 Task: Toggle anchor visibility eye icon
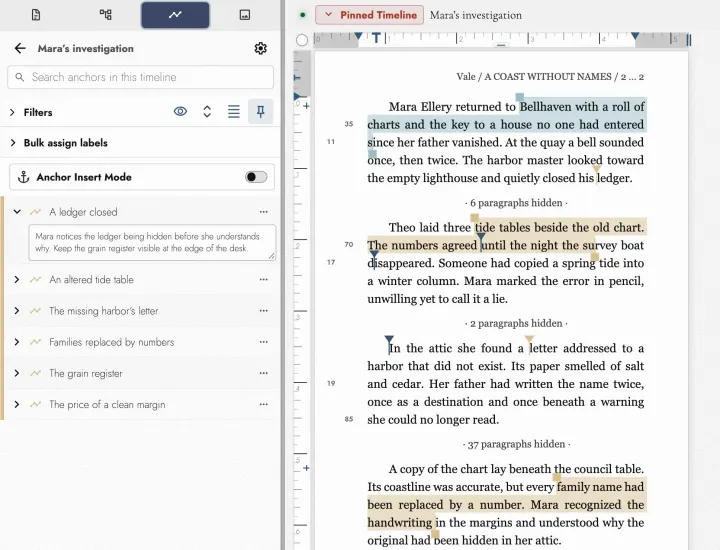180,111
